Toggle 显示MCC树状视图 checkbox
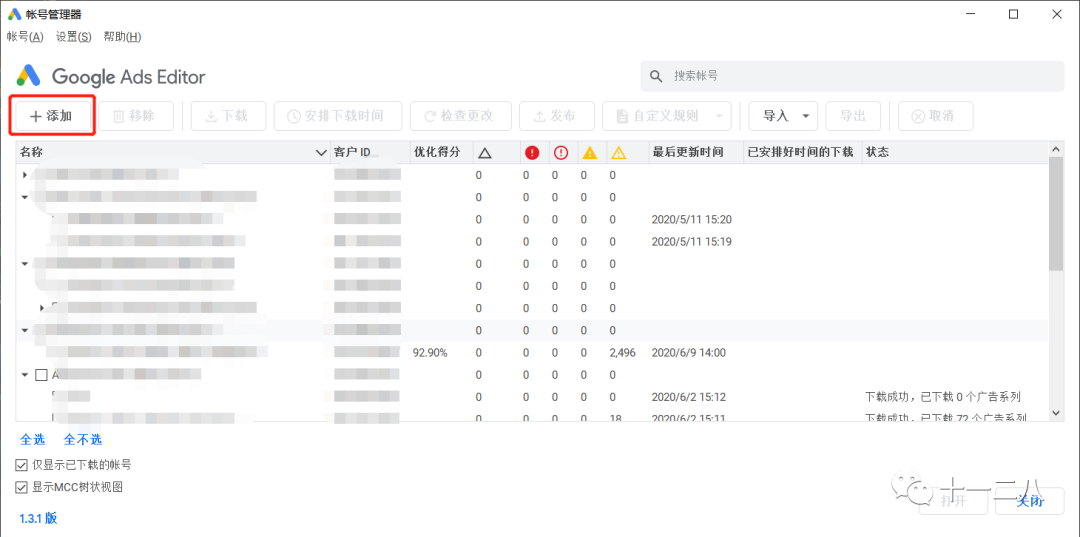This screenshot has height=537, width=1080. (21, 487)
